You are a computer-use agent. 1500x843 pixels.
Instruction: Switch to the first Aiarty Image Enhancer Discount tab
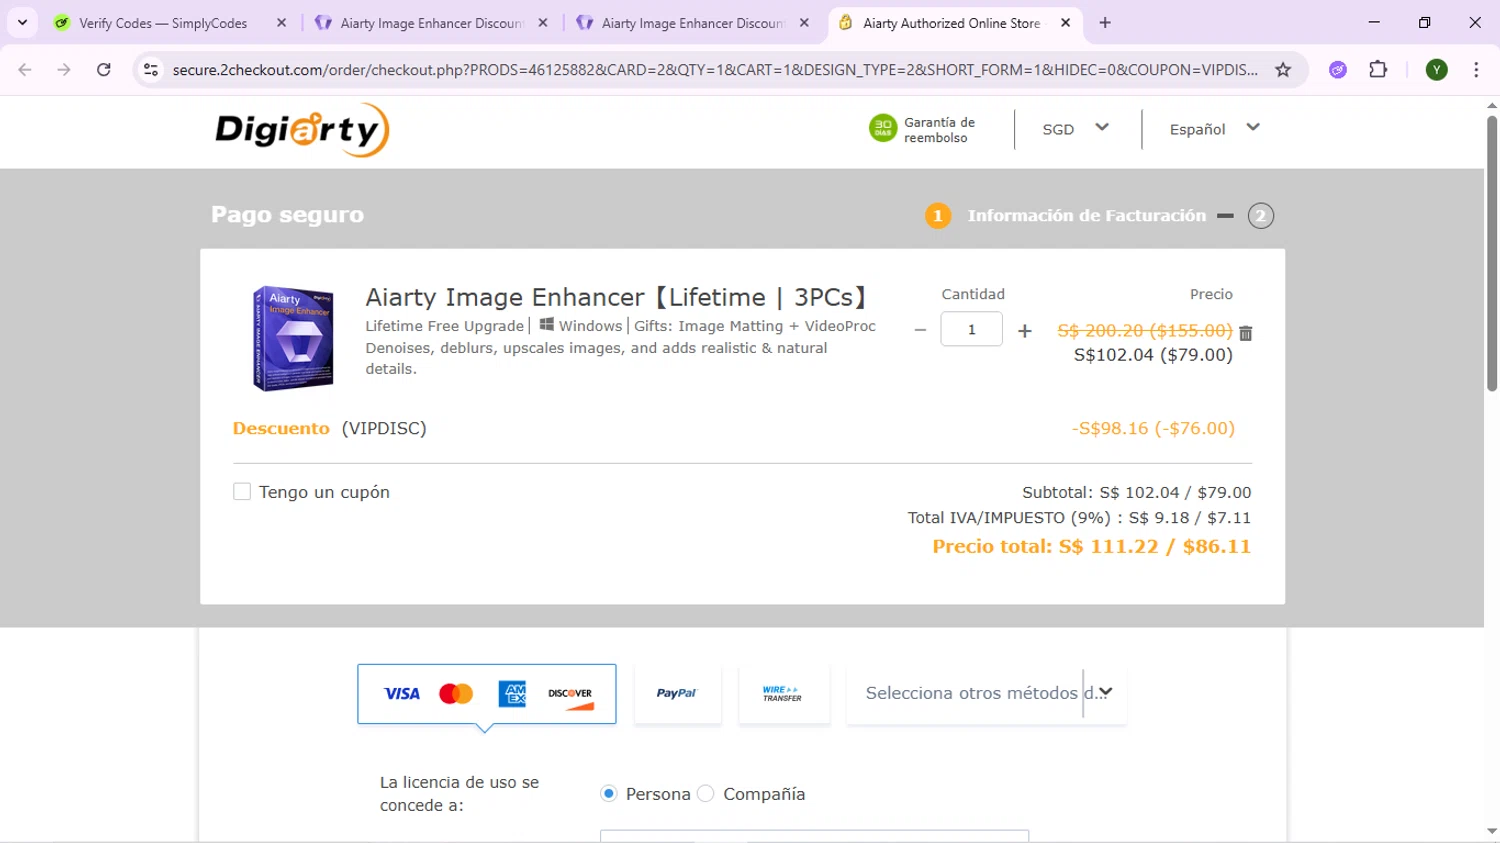click(430, 23)
